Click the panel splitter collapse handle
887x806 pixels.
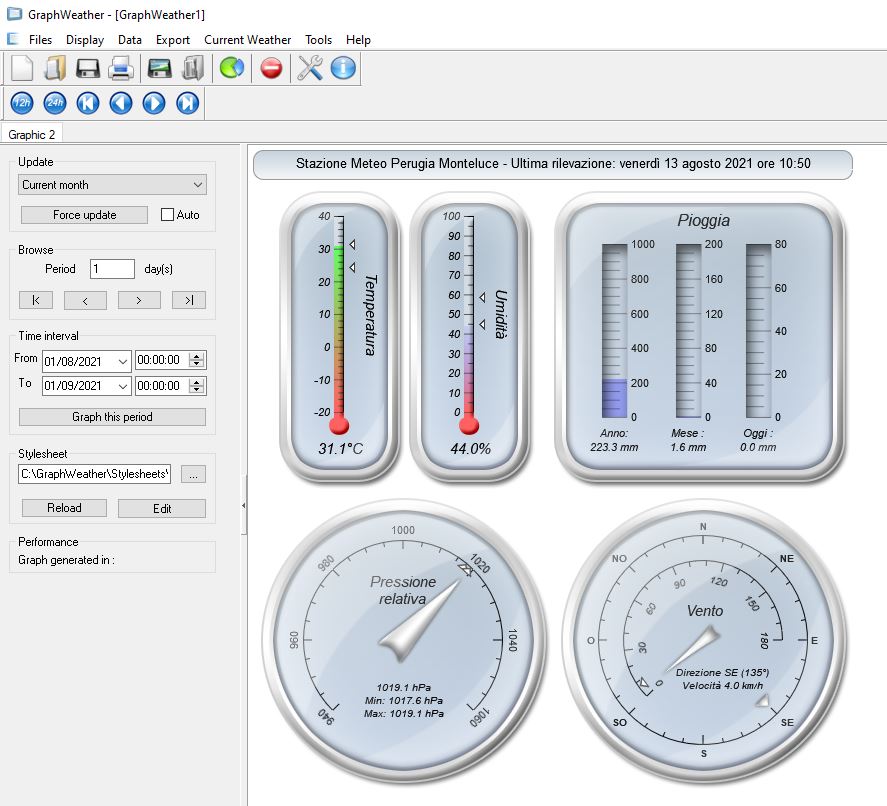pos(244,505)
